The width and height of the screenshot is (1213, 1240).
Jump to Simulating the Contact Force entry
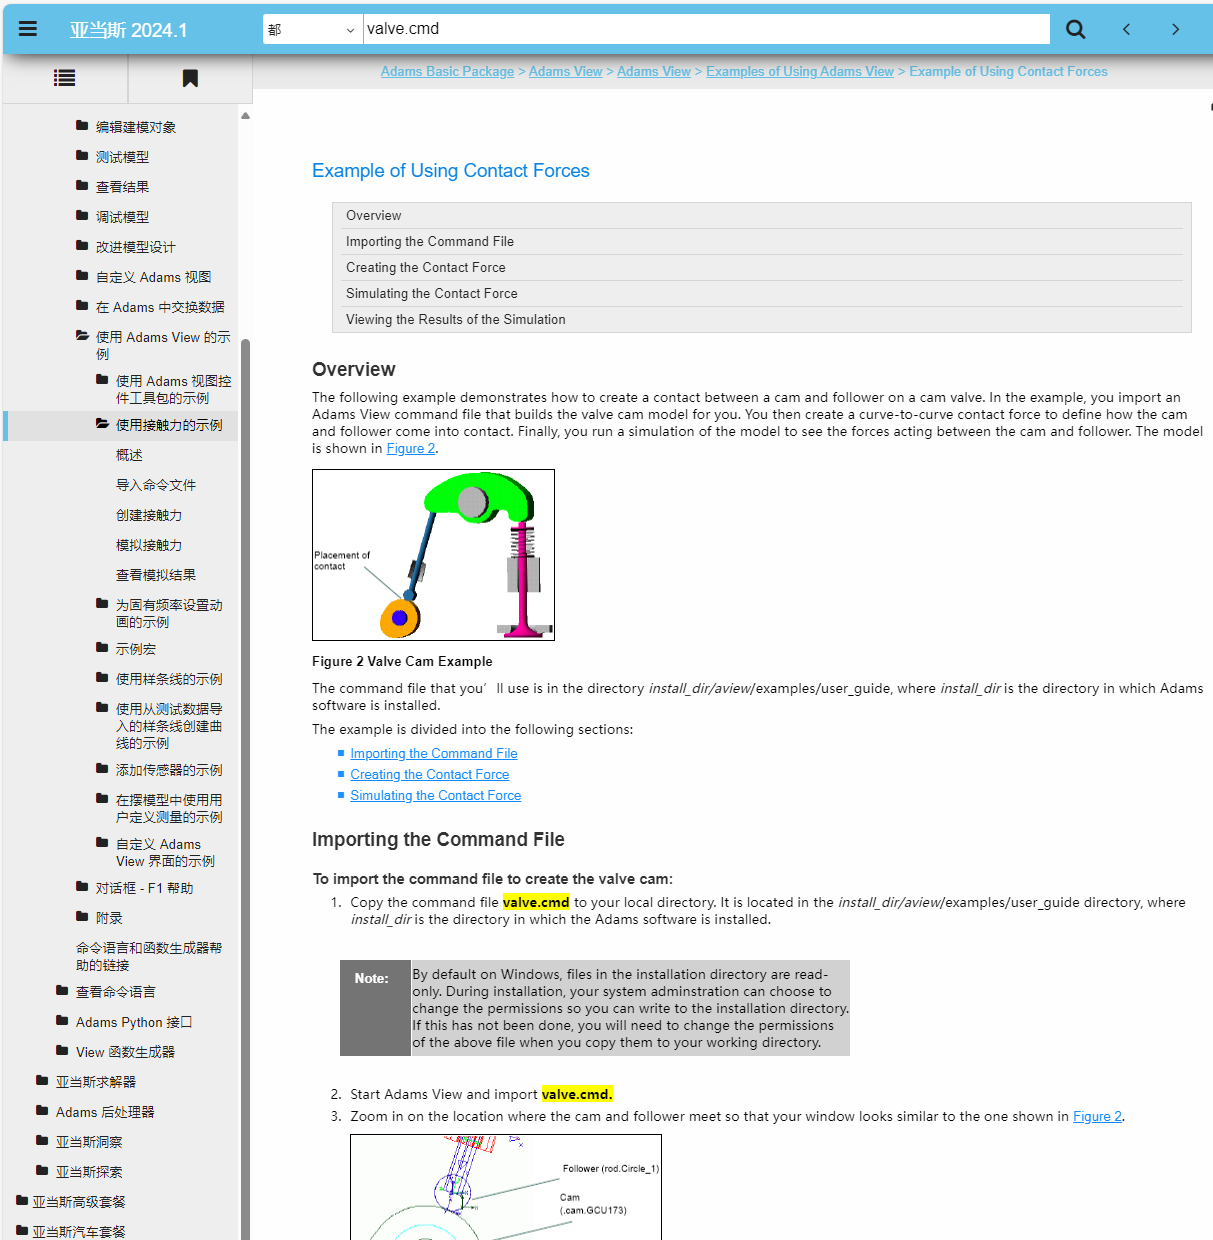pyautogui.click(x=432, y=293)
